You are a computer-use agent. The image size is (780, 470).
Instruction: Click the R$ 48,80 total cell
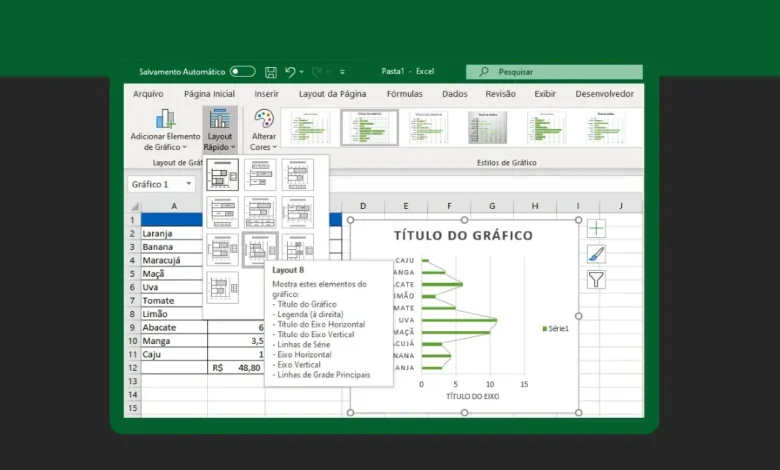coord(236,368)
